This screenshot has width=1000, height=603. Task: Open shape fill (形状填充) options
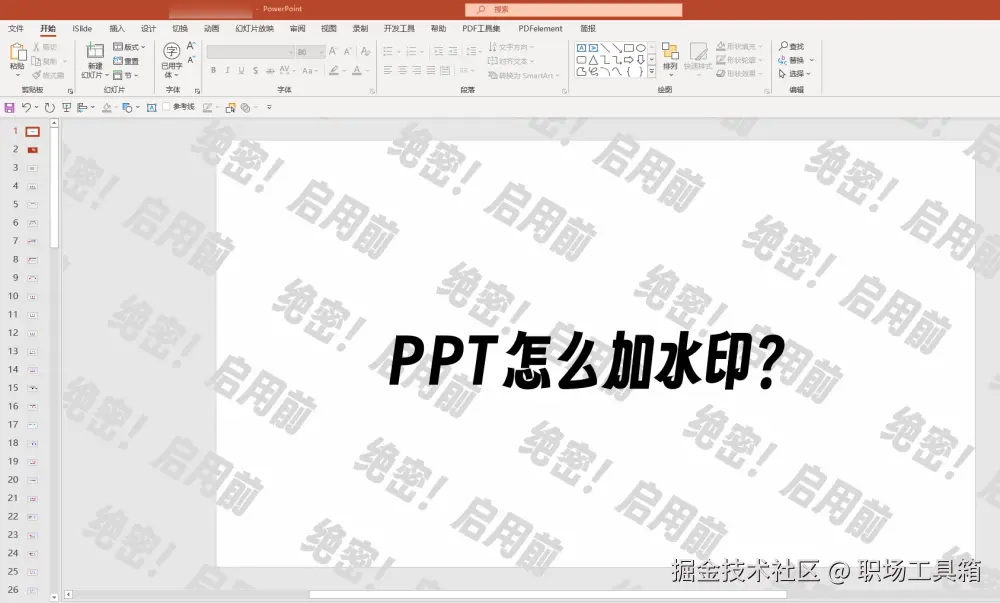tap(739, 47)
